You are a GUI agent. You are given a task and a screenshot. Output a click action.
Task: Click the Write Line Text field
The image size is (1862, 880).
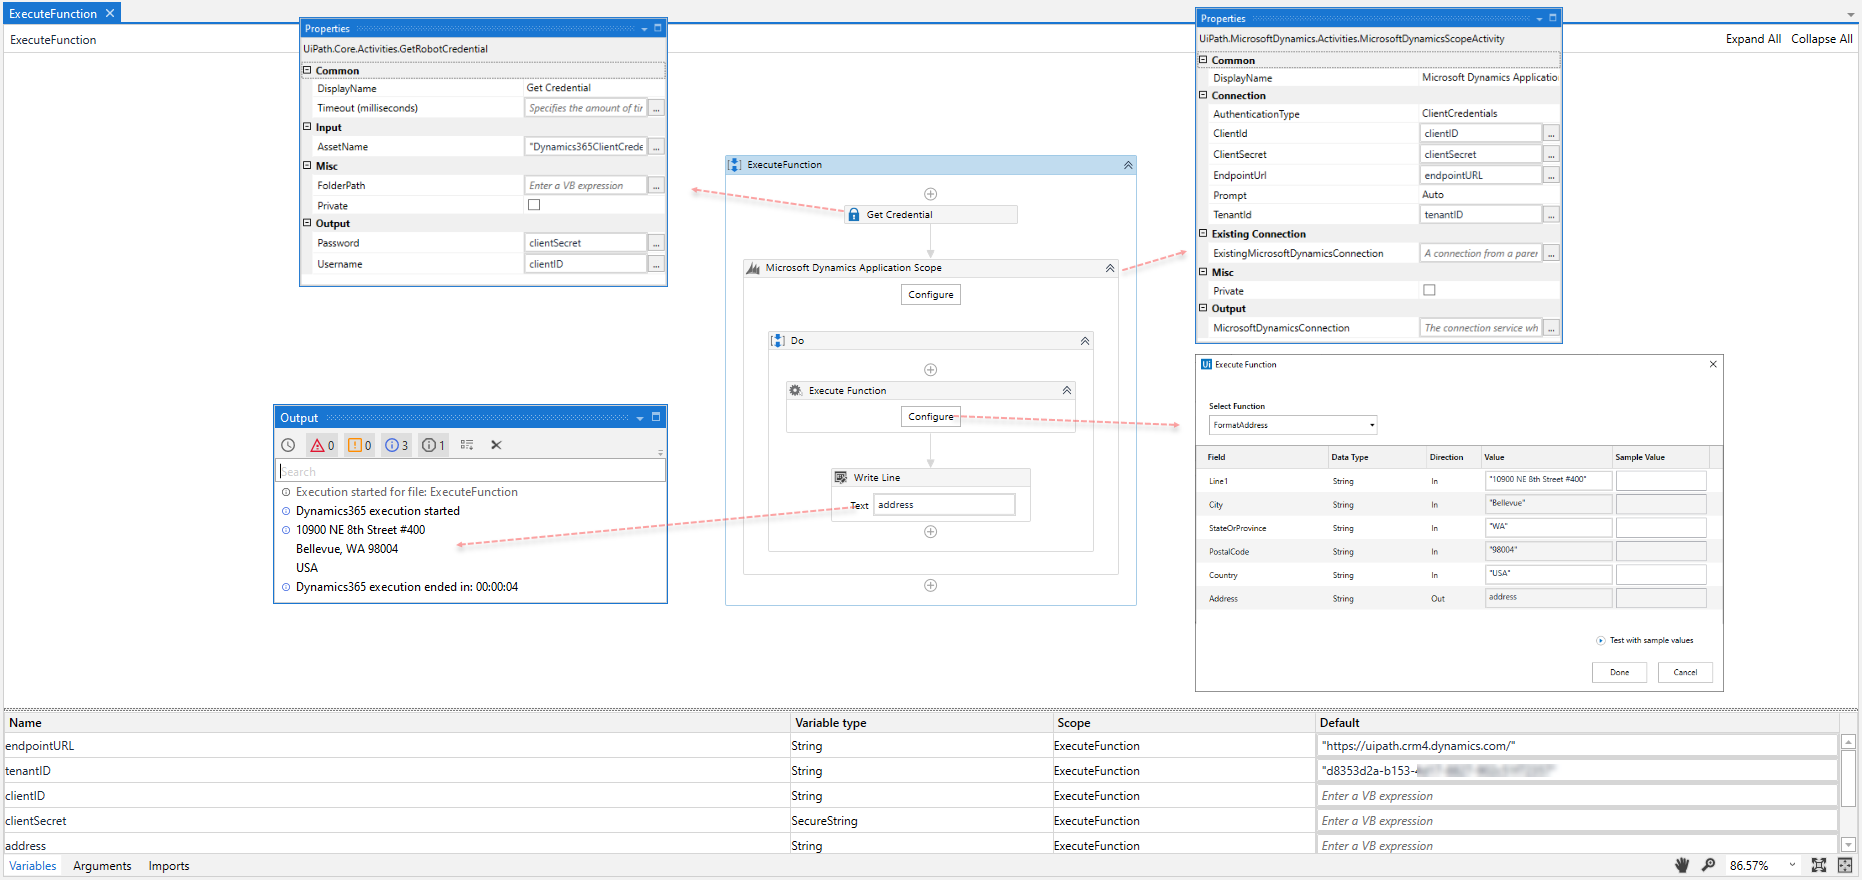click(944, 505)
